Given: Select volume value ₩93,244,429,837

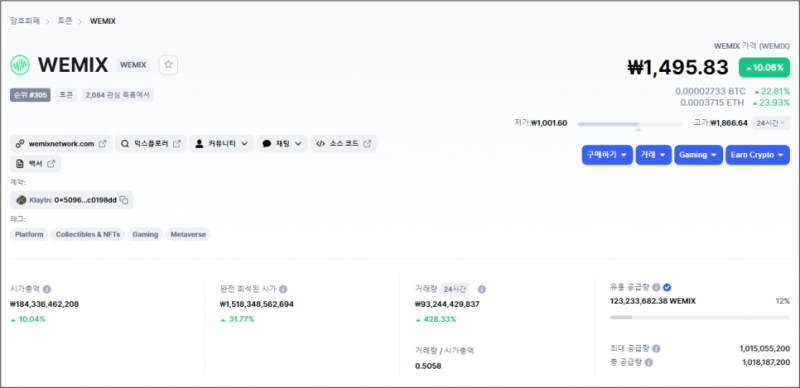Looking at the screenshot, I should click(x=447, y=304).
